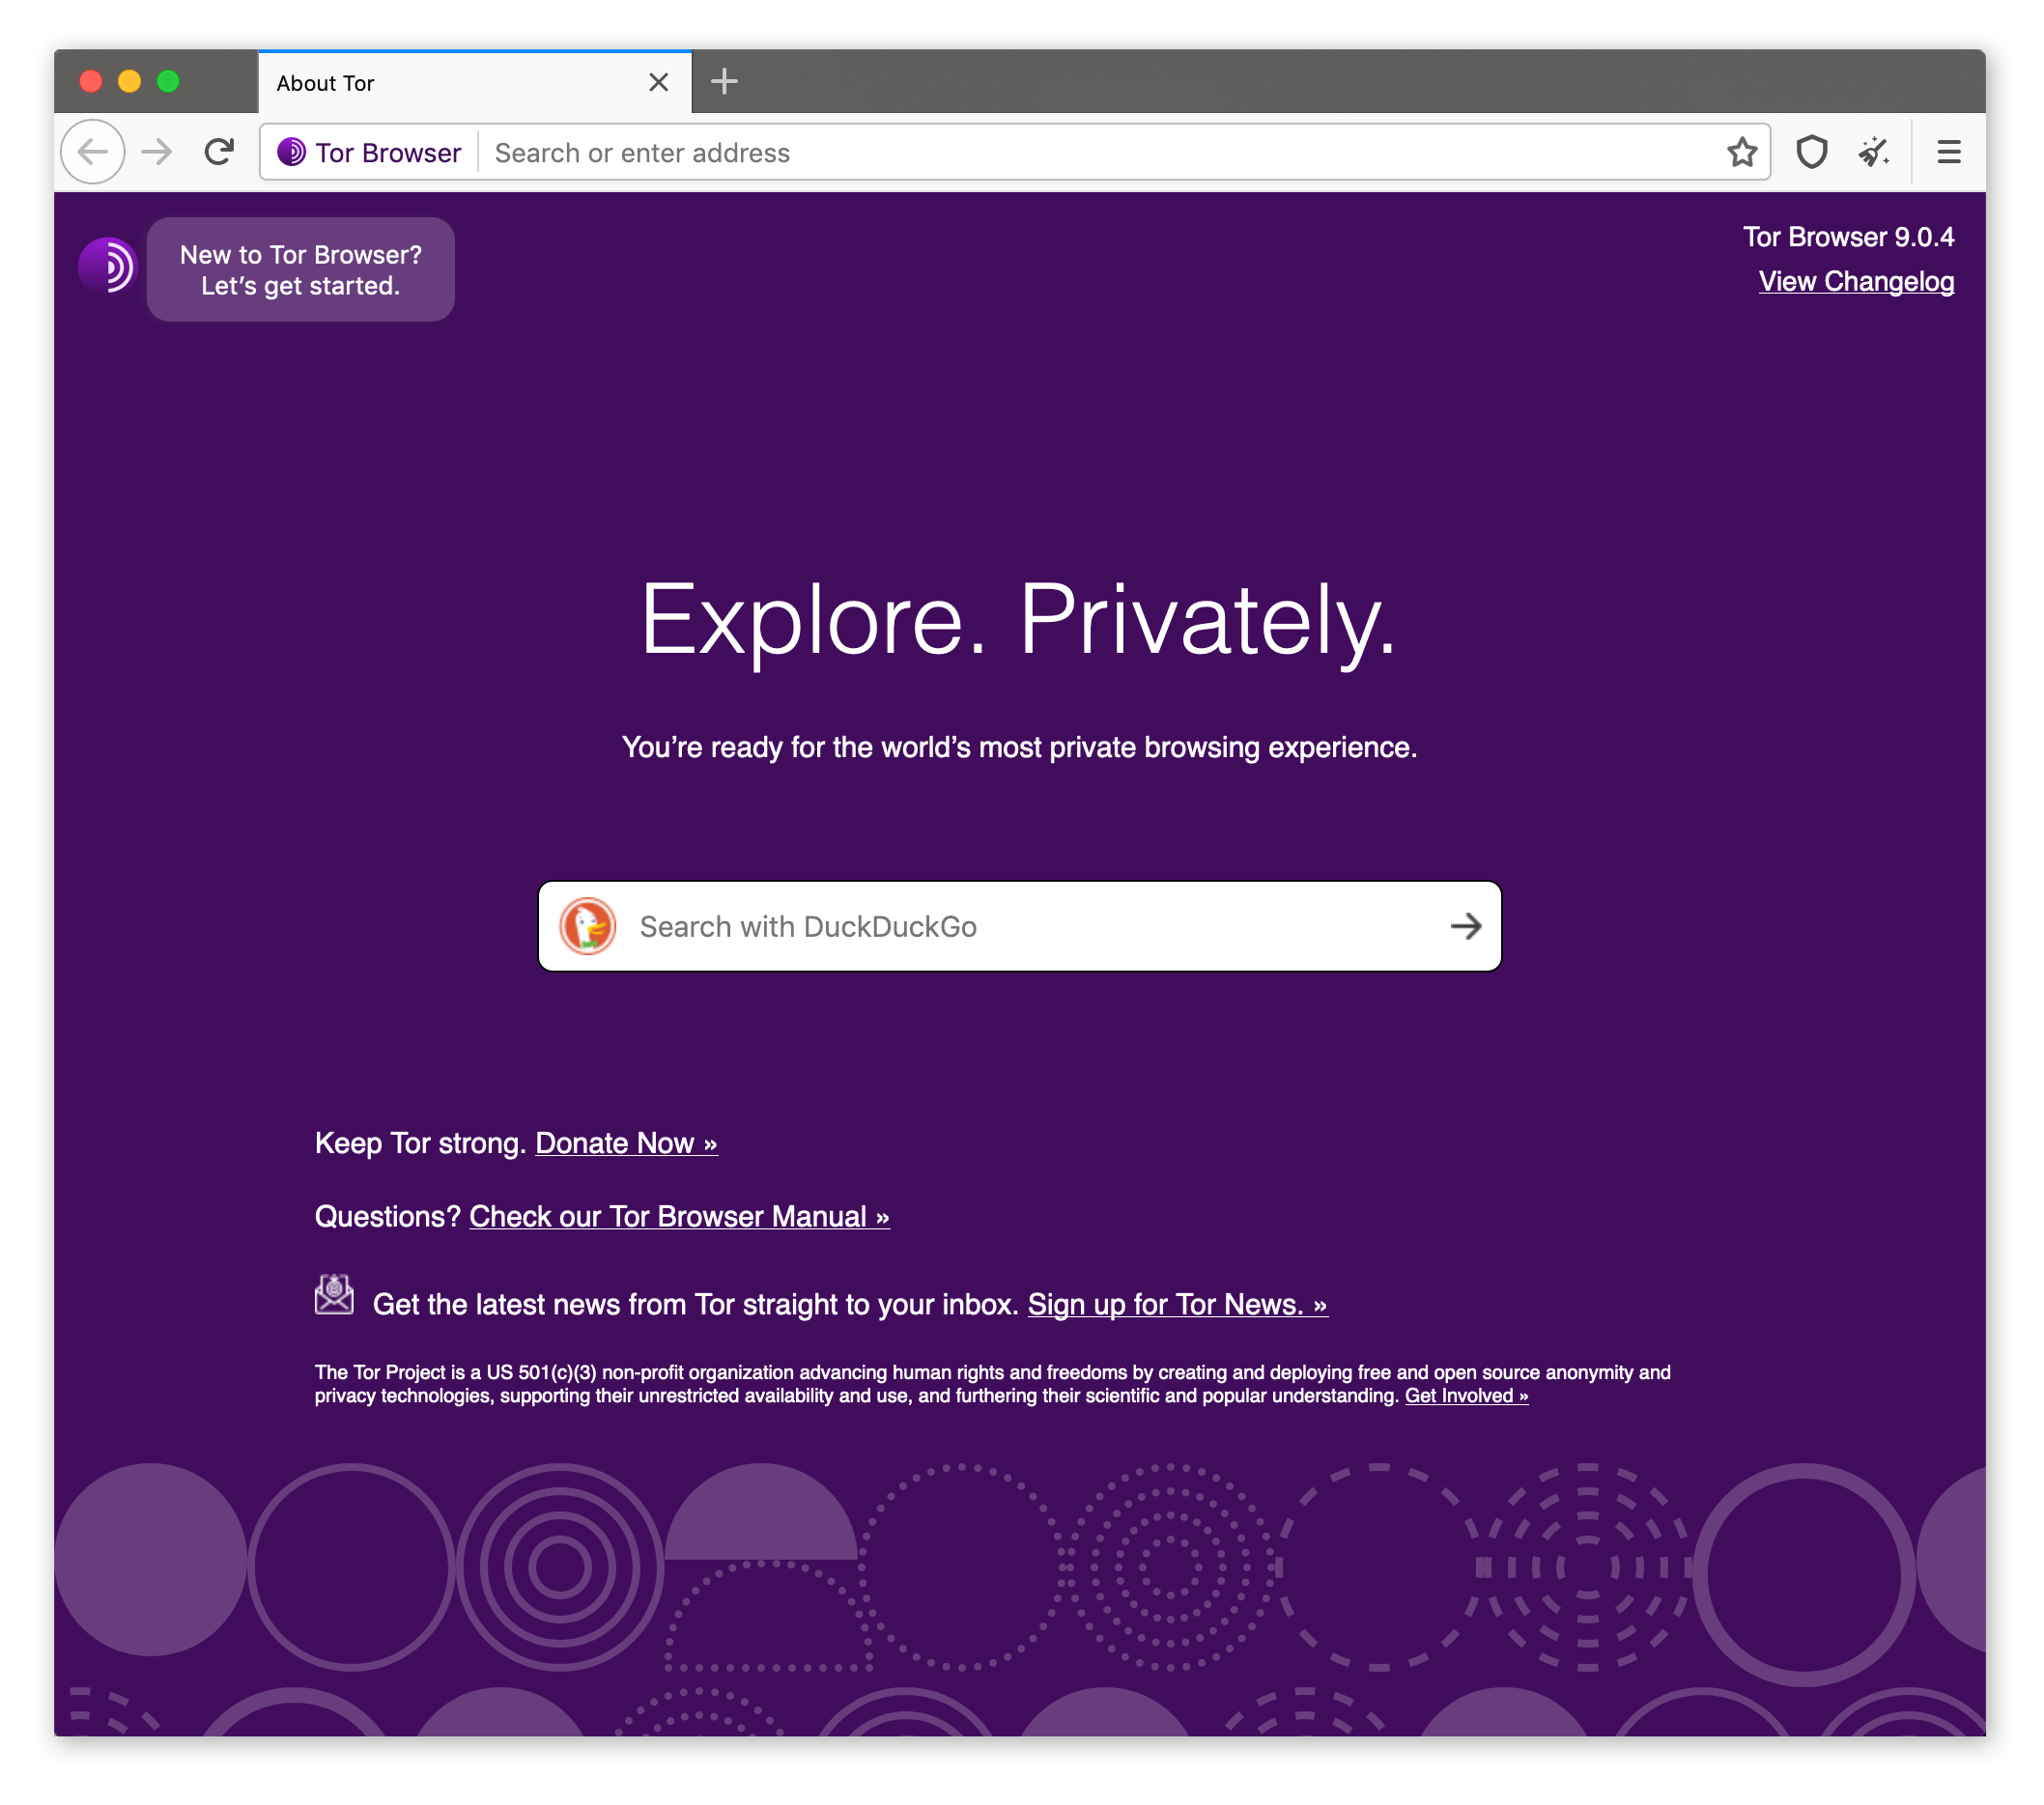Viewport: 2044px width, 1805px height.
Task: Click the newsletter envelope icon
Action: pos(334,1294)
